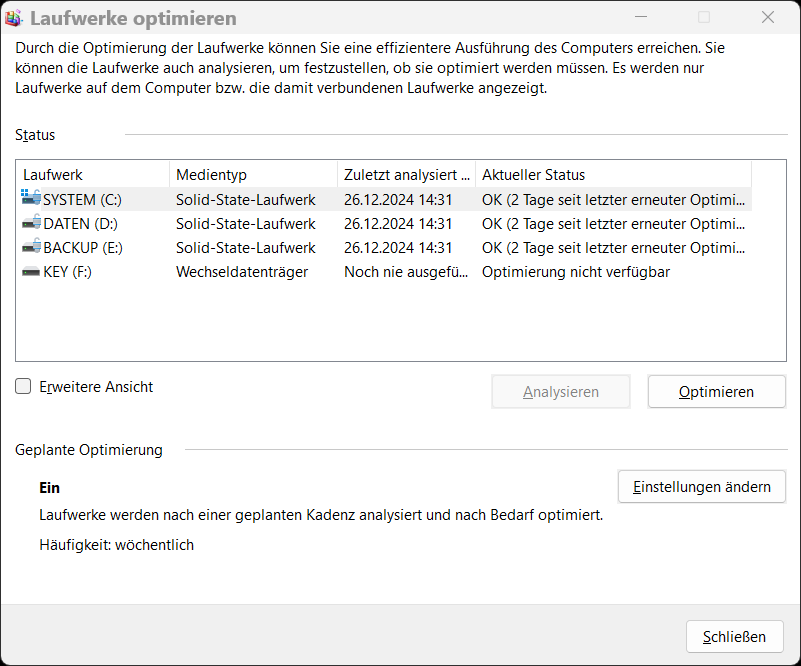Select the Solid-State-Laufwerk cell of DATEN row
The width and height of the screenshot is (801, 666).
coord(246,223)
